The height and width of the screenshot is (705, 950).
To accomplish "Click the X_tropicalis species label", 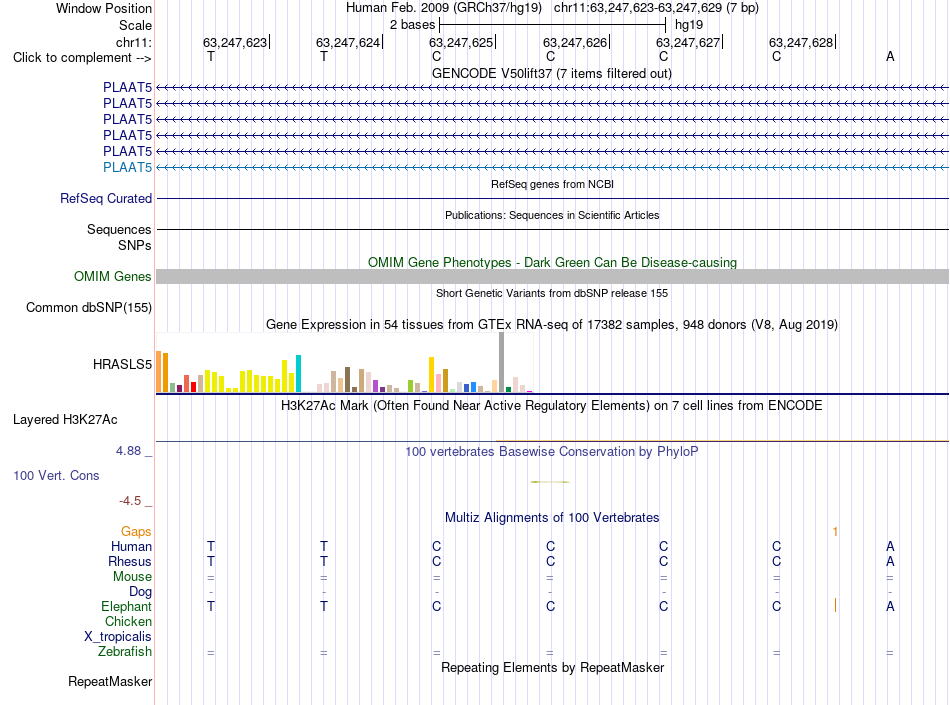I will [118, 637].
